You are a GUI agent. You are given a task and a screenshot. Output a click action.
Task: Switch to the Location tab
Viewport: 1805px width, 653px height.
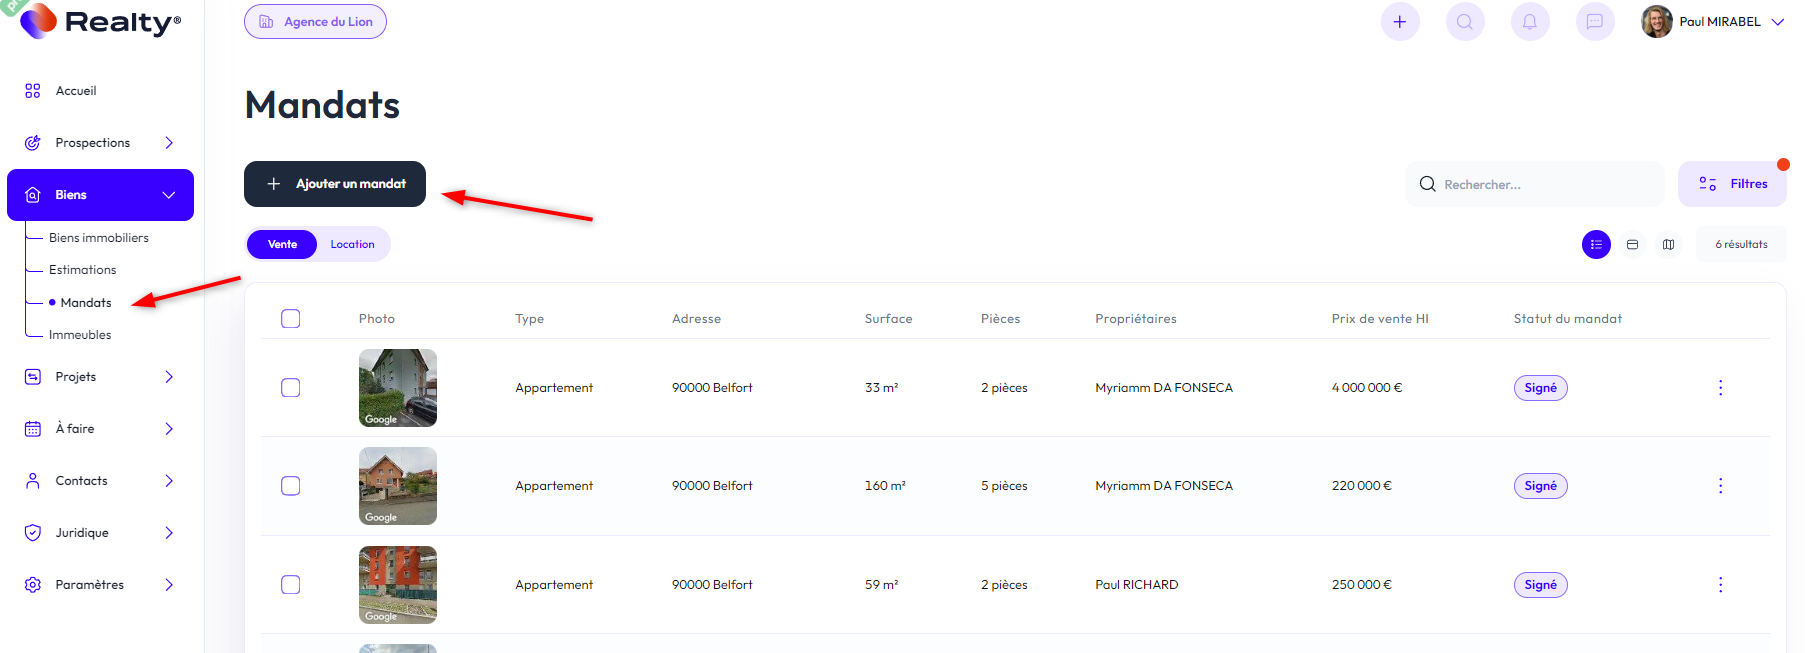pos(352,244)
